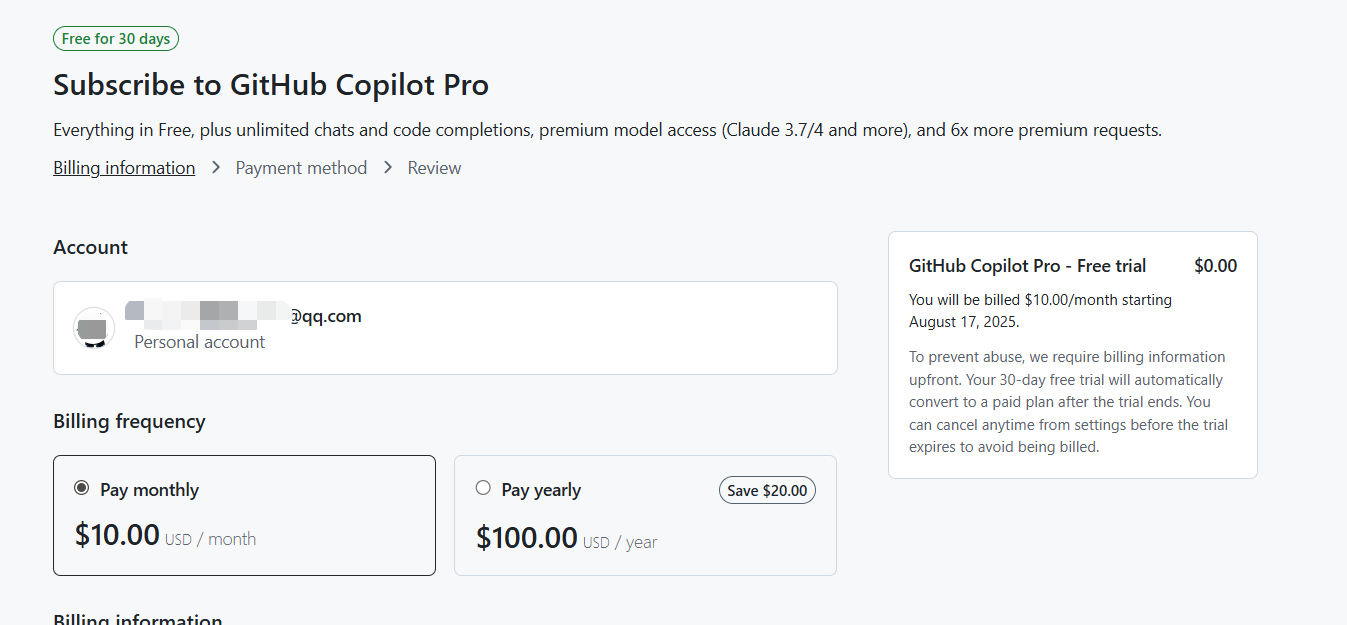
Task: Click chevron after Billing information step
Action: 216,168
